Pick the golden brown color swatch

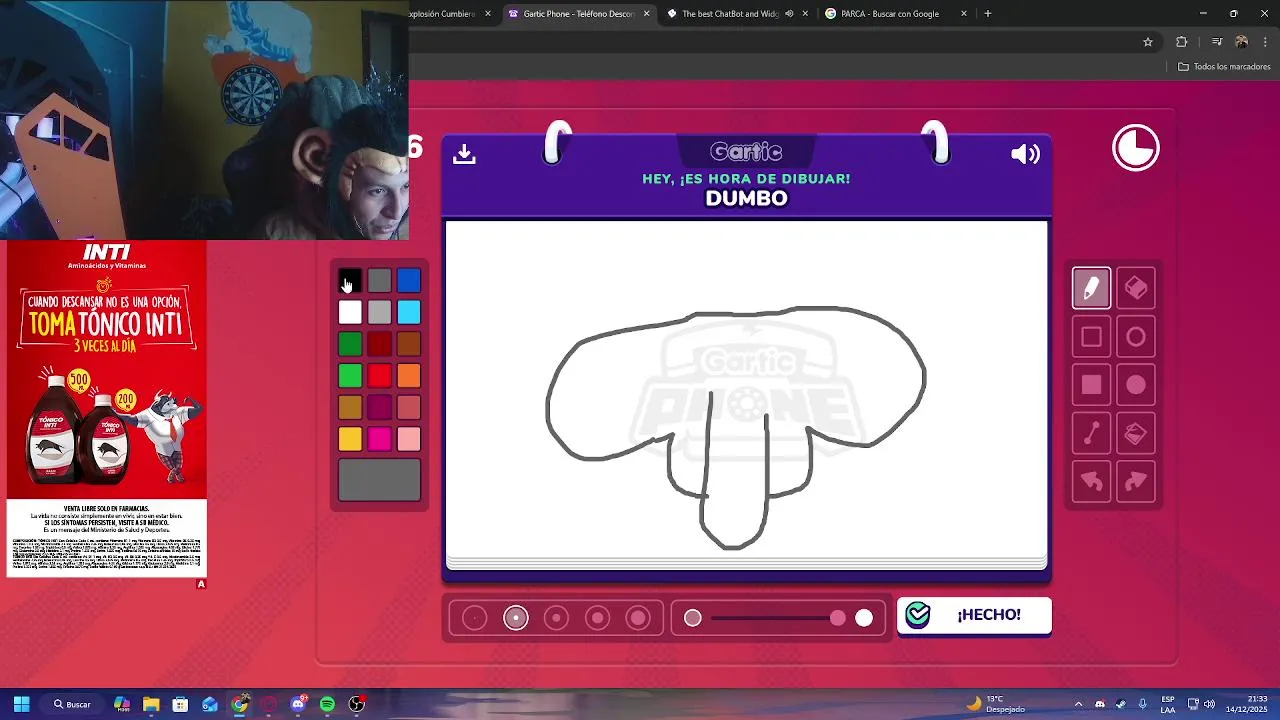(350, 408)
